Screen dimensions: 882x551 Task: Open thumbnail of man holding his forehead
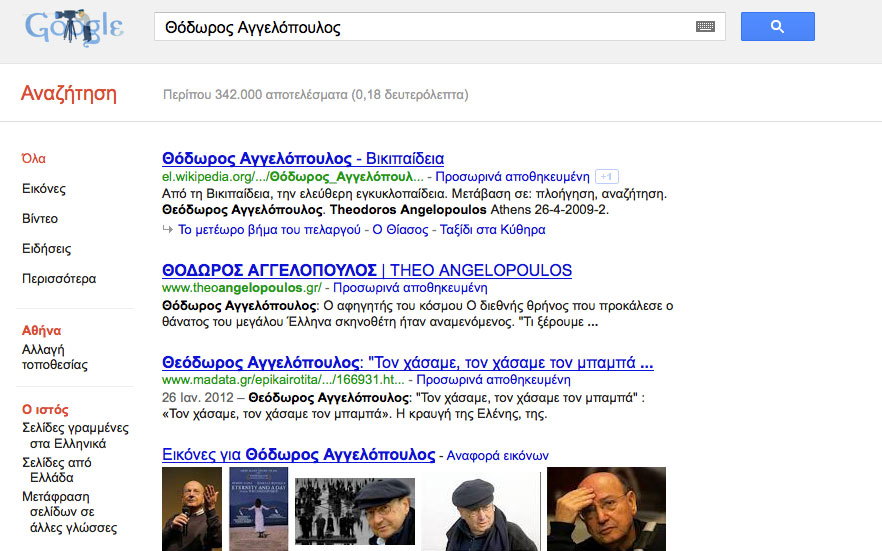606,509
